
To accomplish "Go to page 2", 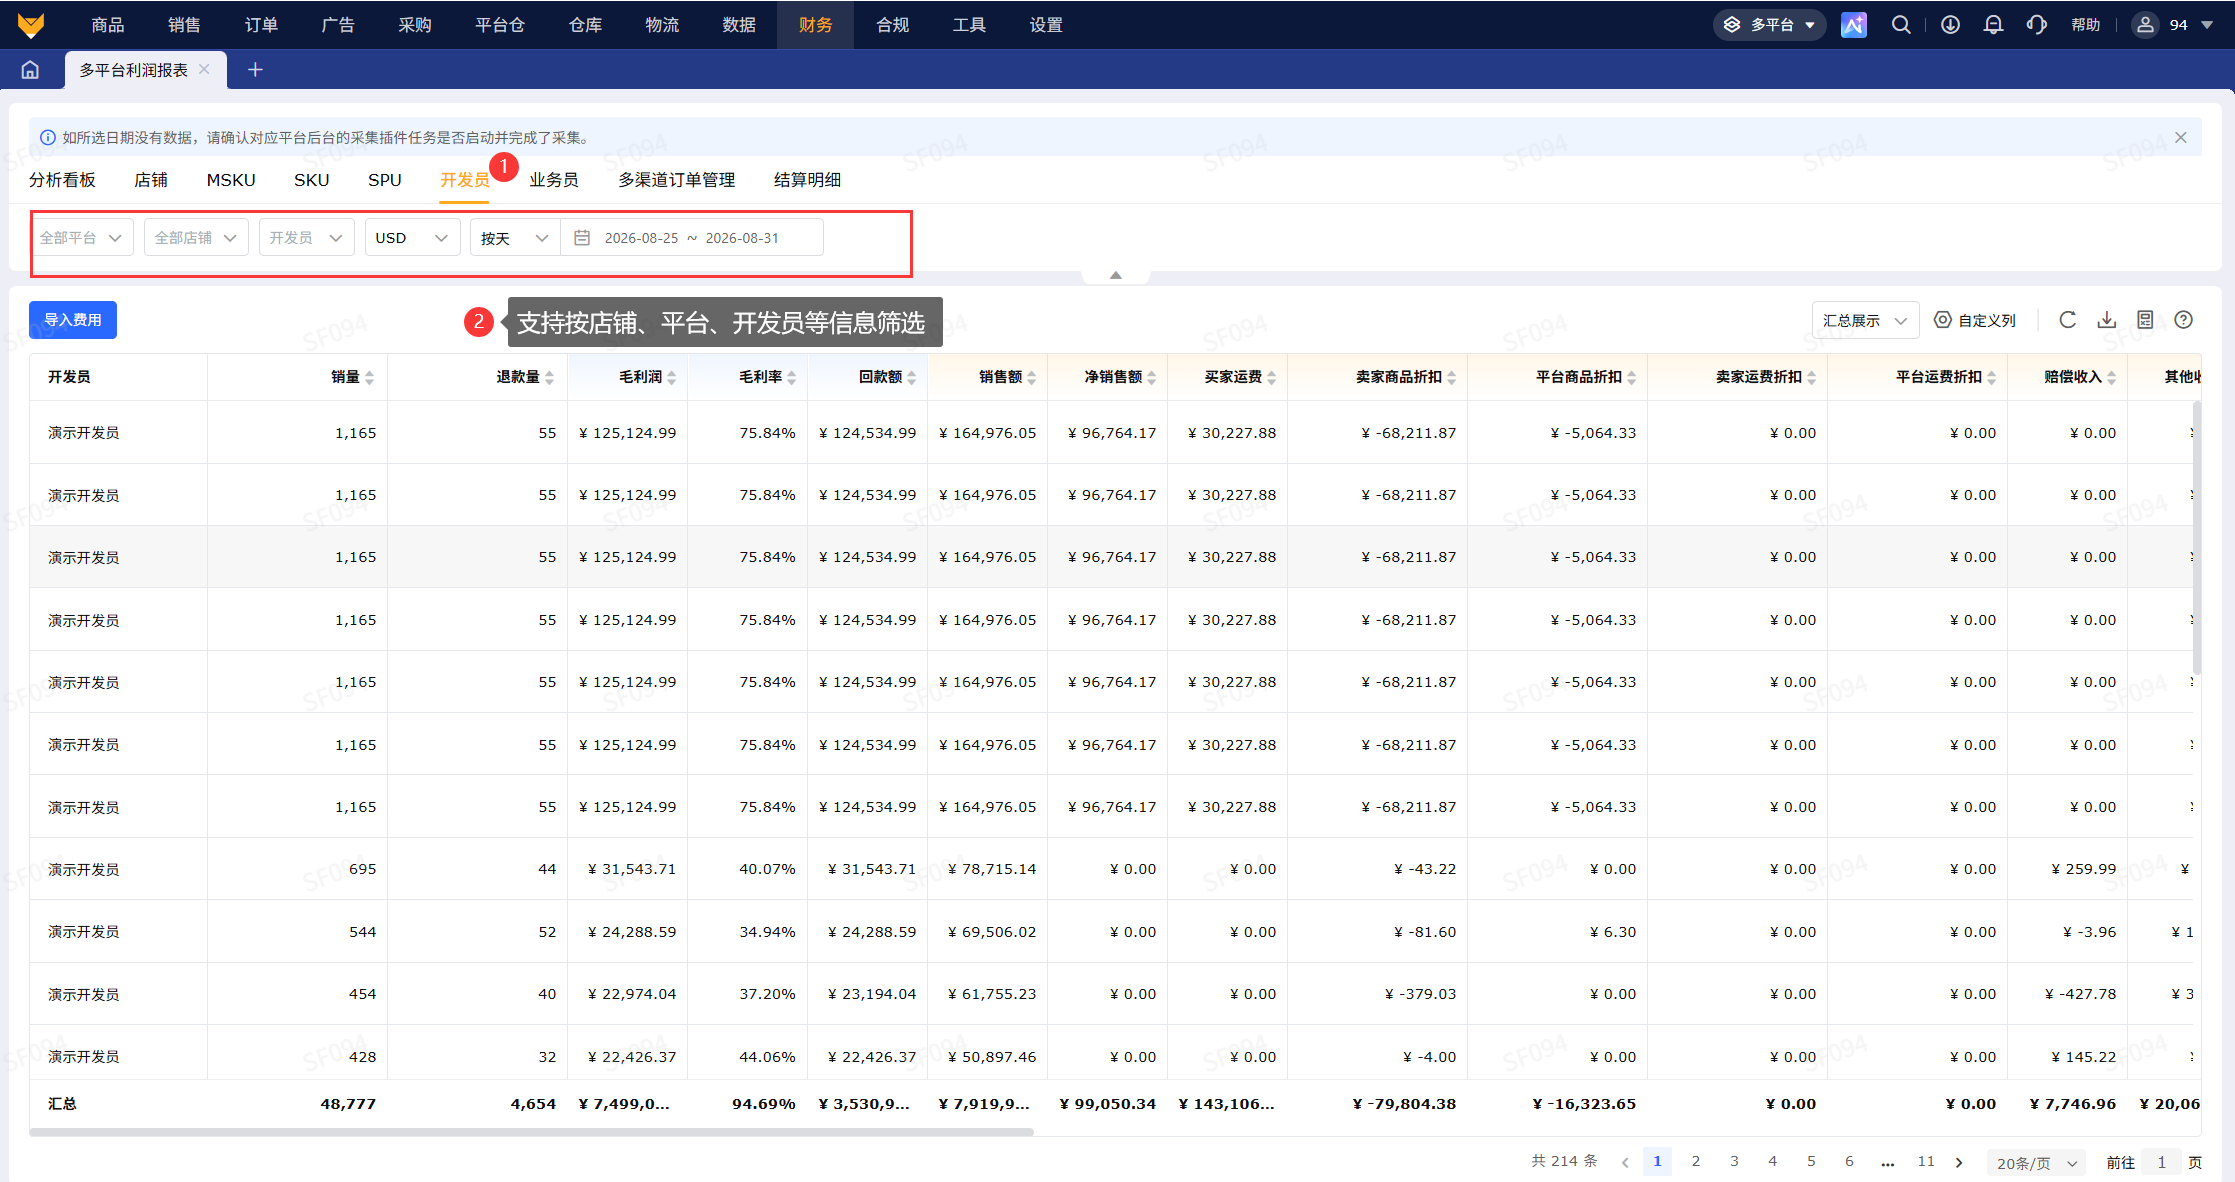I will (1695, 1161).
